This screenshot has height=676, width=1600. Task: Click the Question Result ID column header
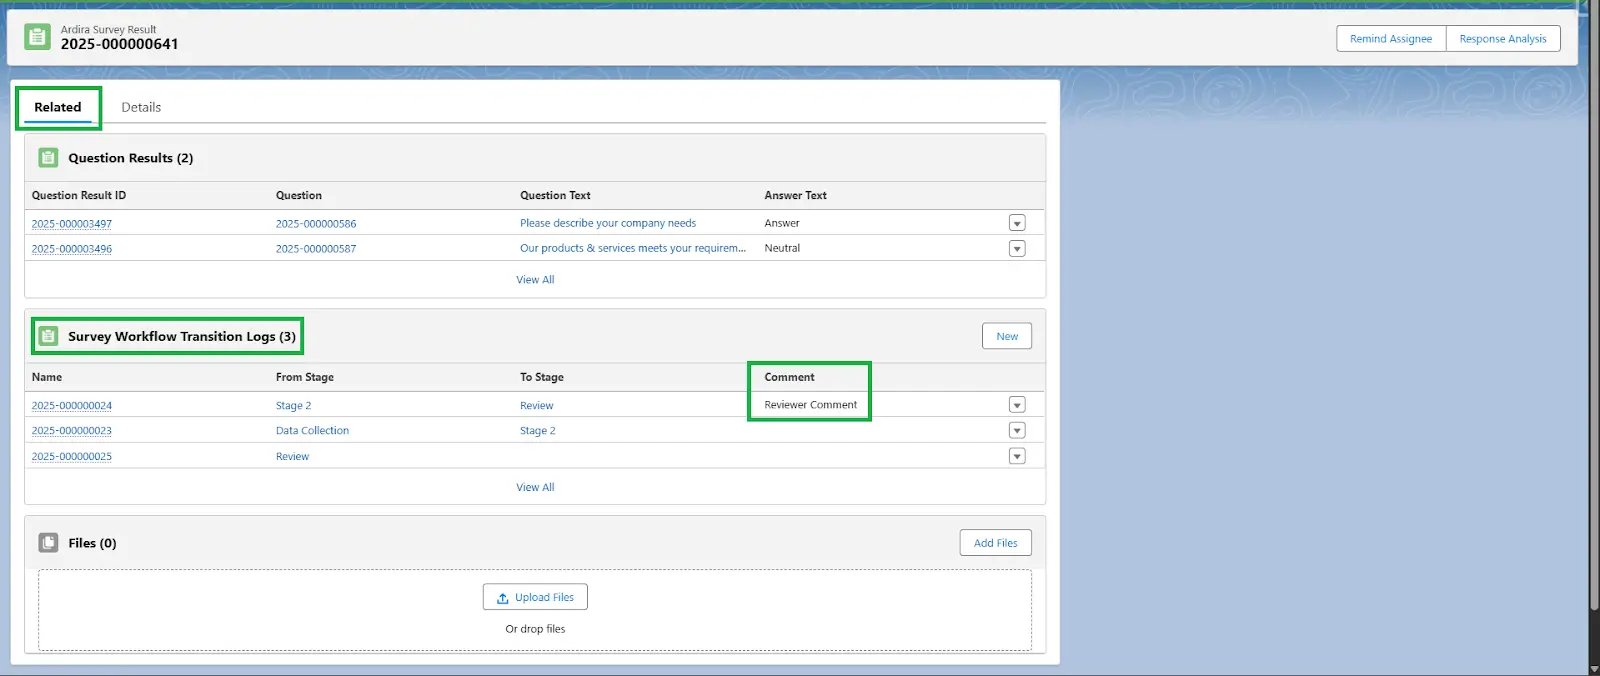tap(79, 195)
